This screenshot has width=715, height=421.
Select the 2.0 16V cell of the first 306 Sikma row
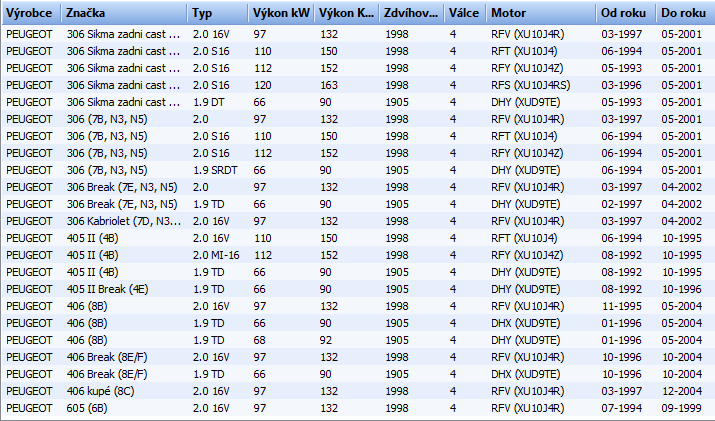click(211, 34)
